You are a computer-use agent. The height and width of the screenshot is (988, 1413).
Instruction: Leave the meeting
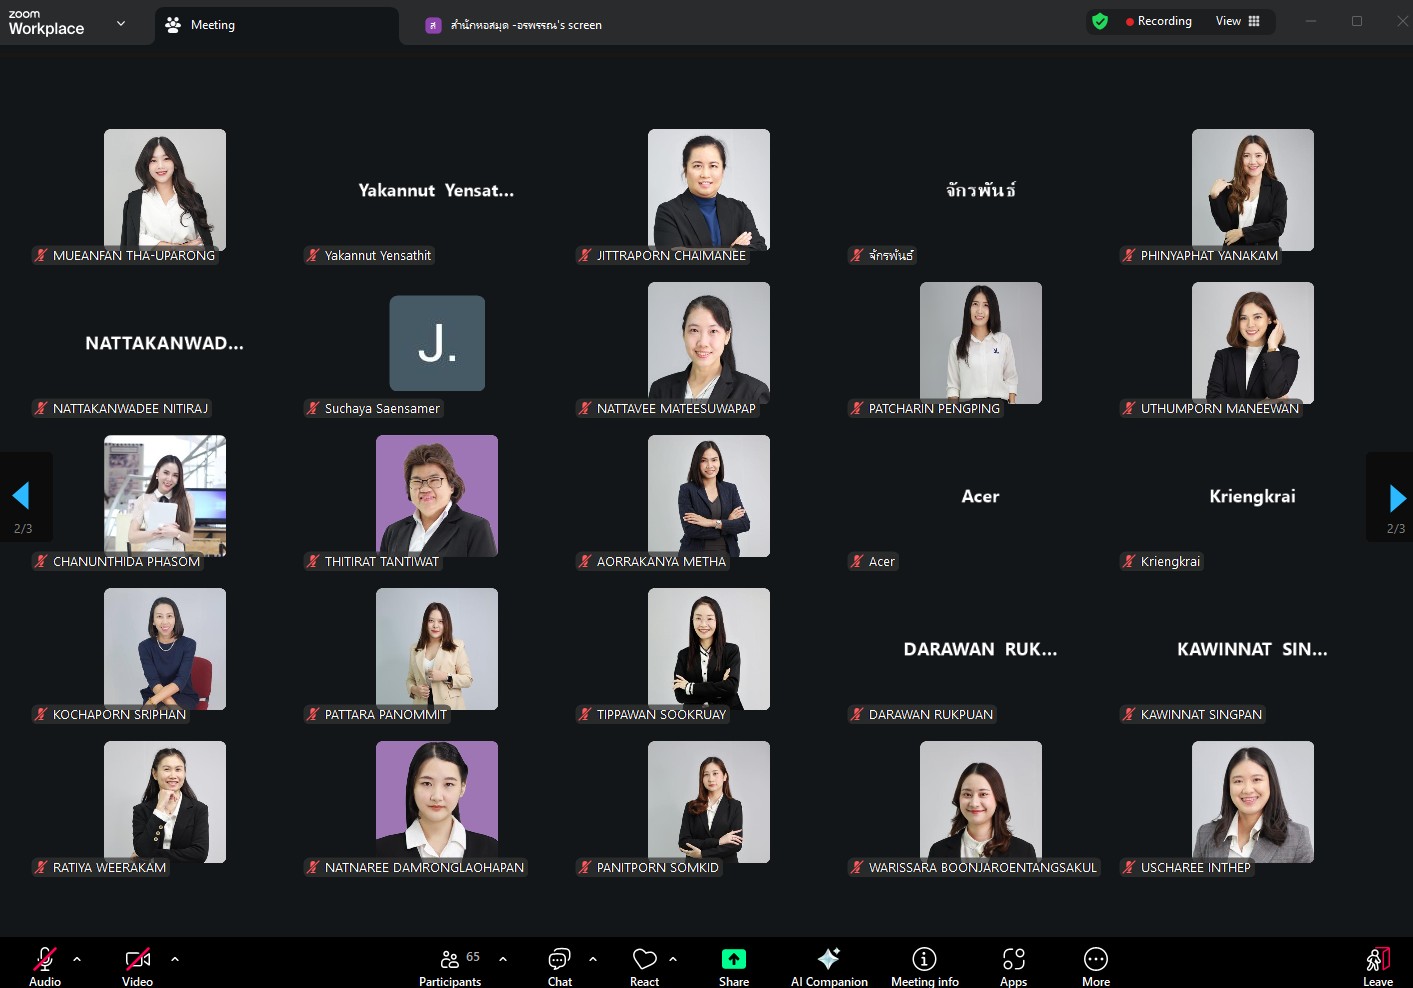coord(1377,966)
